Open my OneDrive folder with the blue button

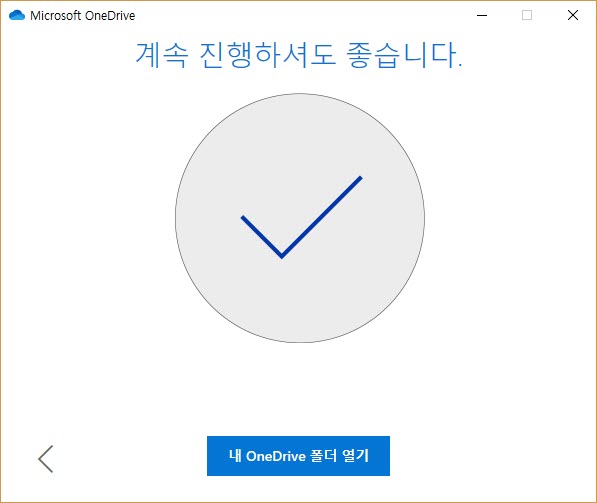298,456
